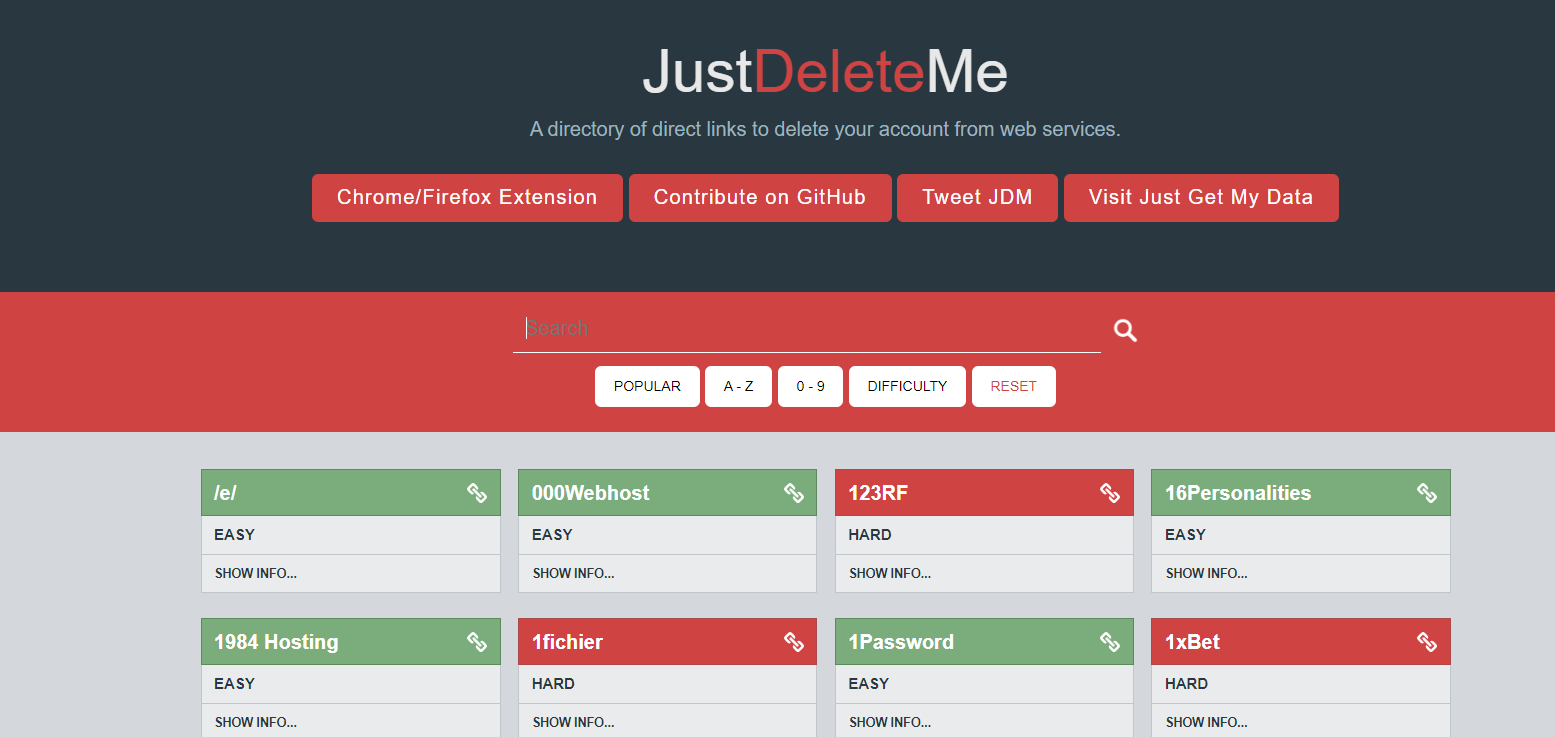The height and width of the screenshot is (737, 1555).
Task: Expand Show Info for 1Password
Action: (890, 722)
